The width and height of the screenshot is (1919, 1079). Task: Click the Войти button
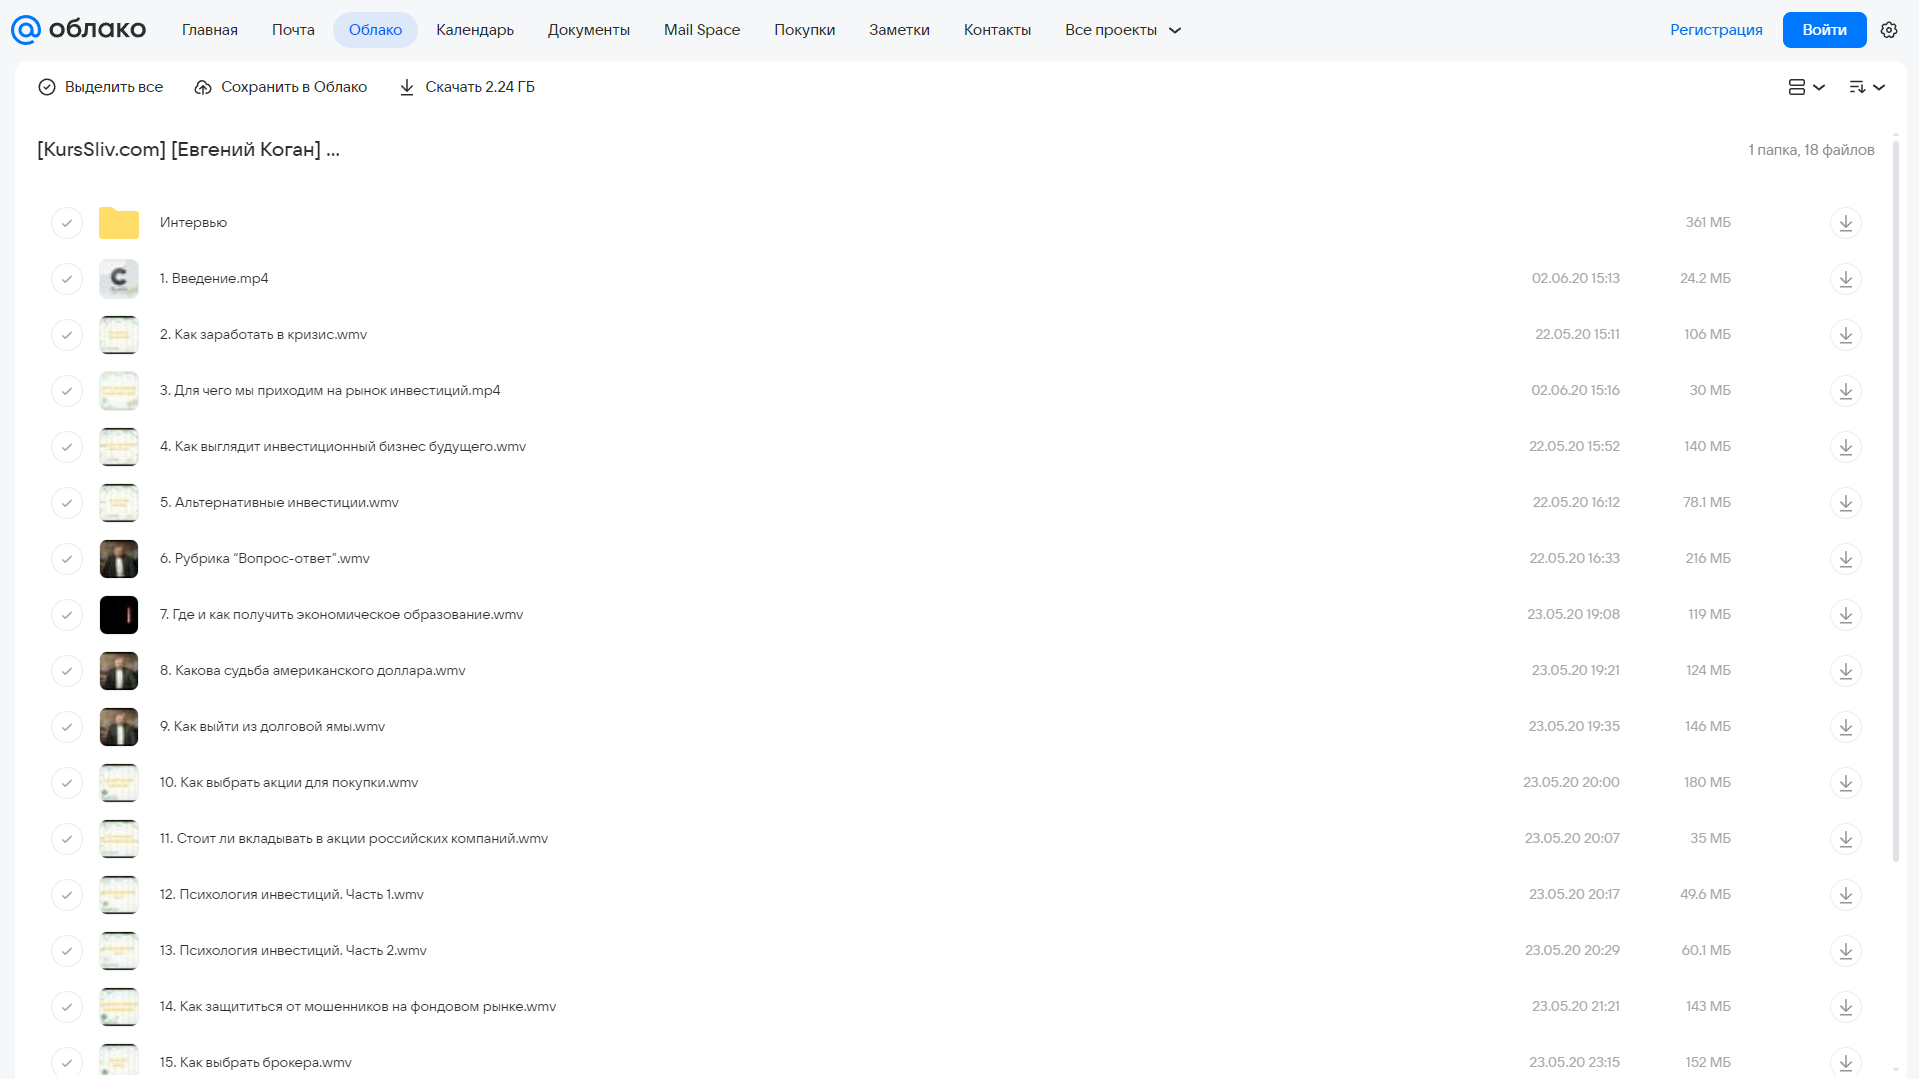pyautogui.click(x=1824, y=30)
